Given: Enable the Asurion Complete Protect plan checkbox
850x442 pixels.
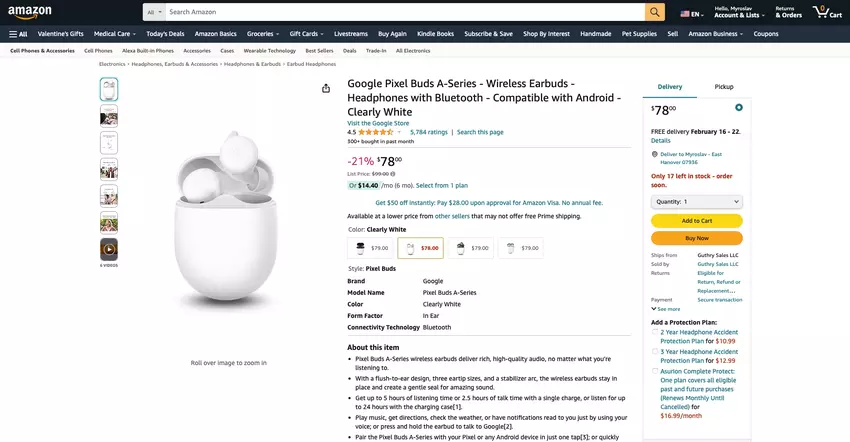Looking at the screenshot, I should point(655,371).
